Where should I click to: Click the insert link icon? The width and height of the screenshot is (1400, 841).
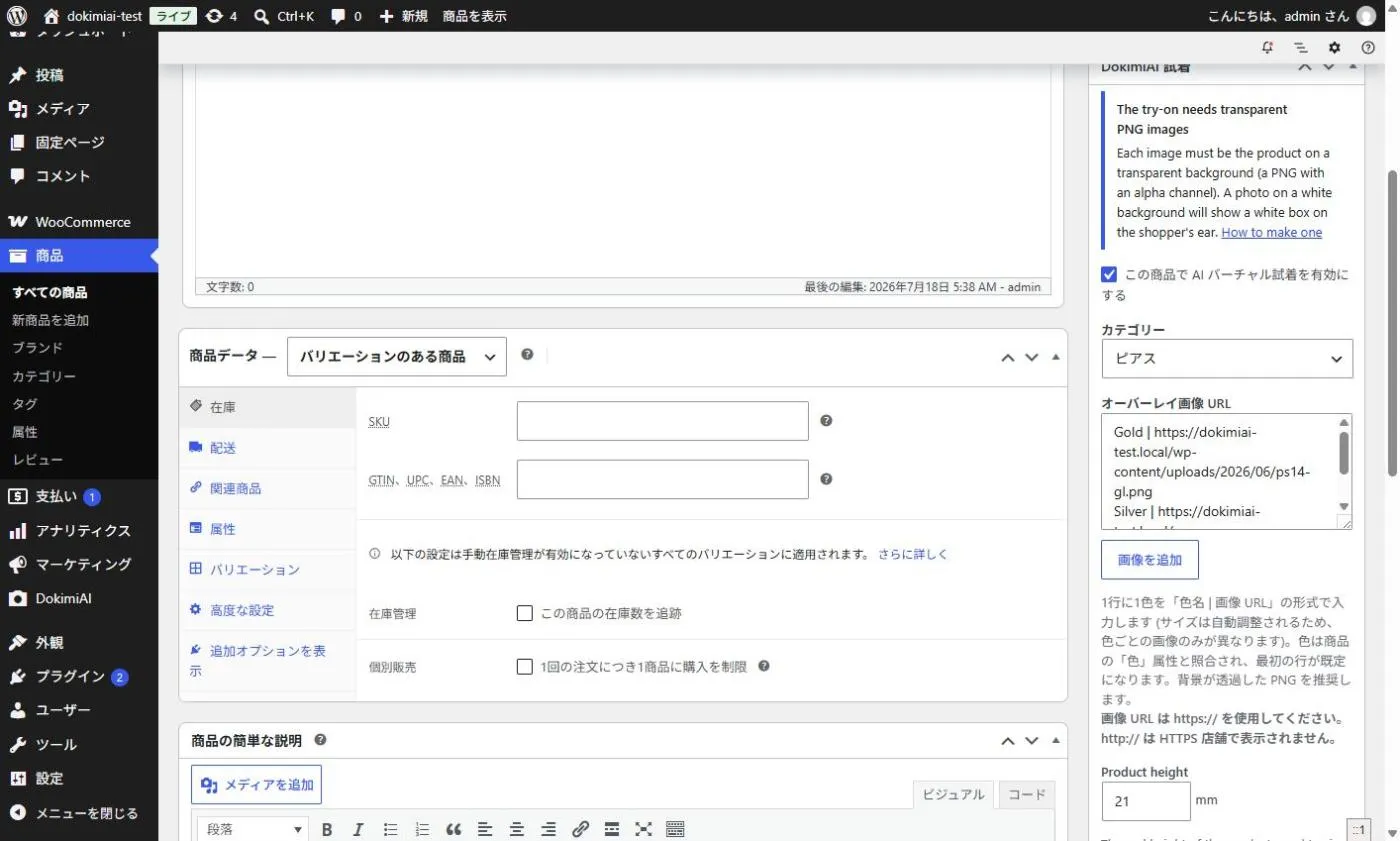click(x=580, y=829)
